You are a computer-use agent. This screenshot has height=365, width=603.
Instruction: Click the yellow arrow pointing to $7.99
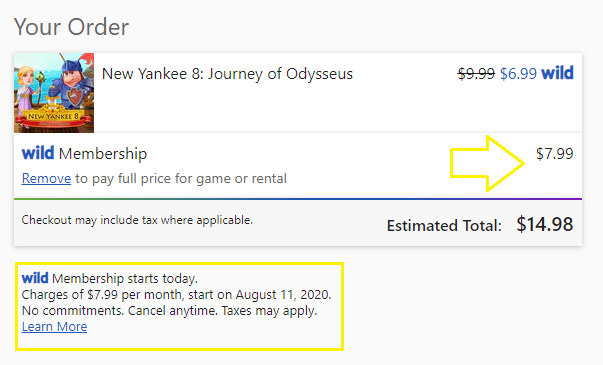[x=487, y=163]
